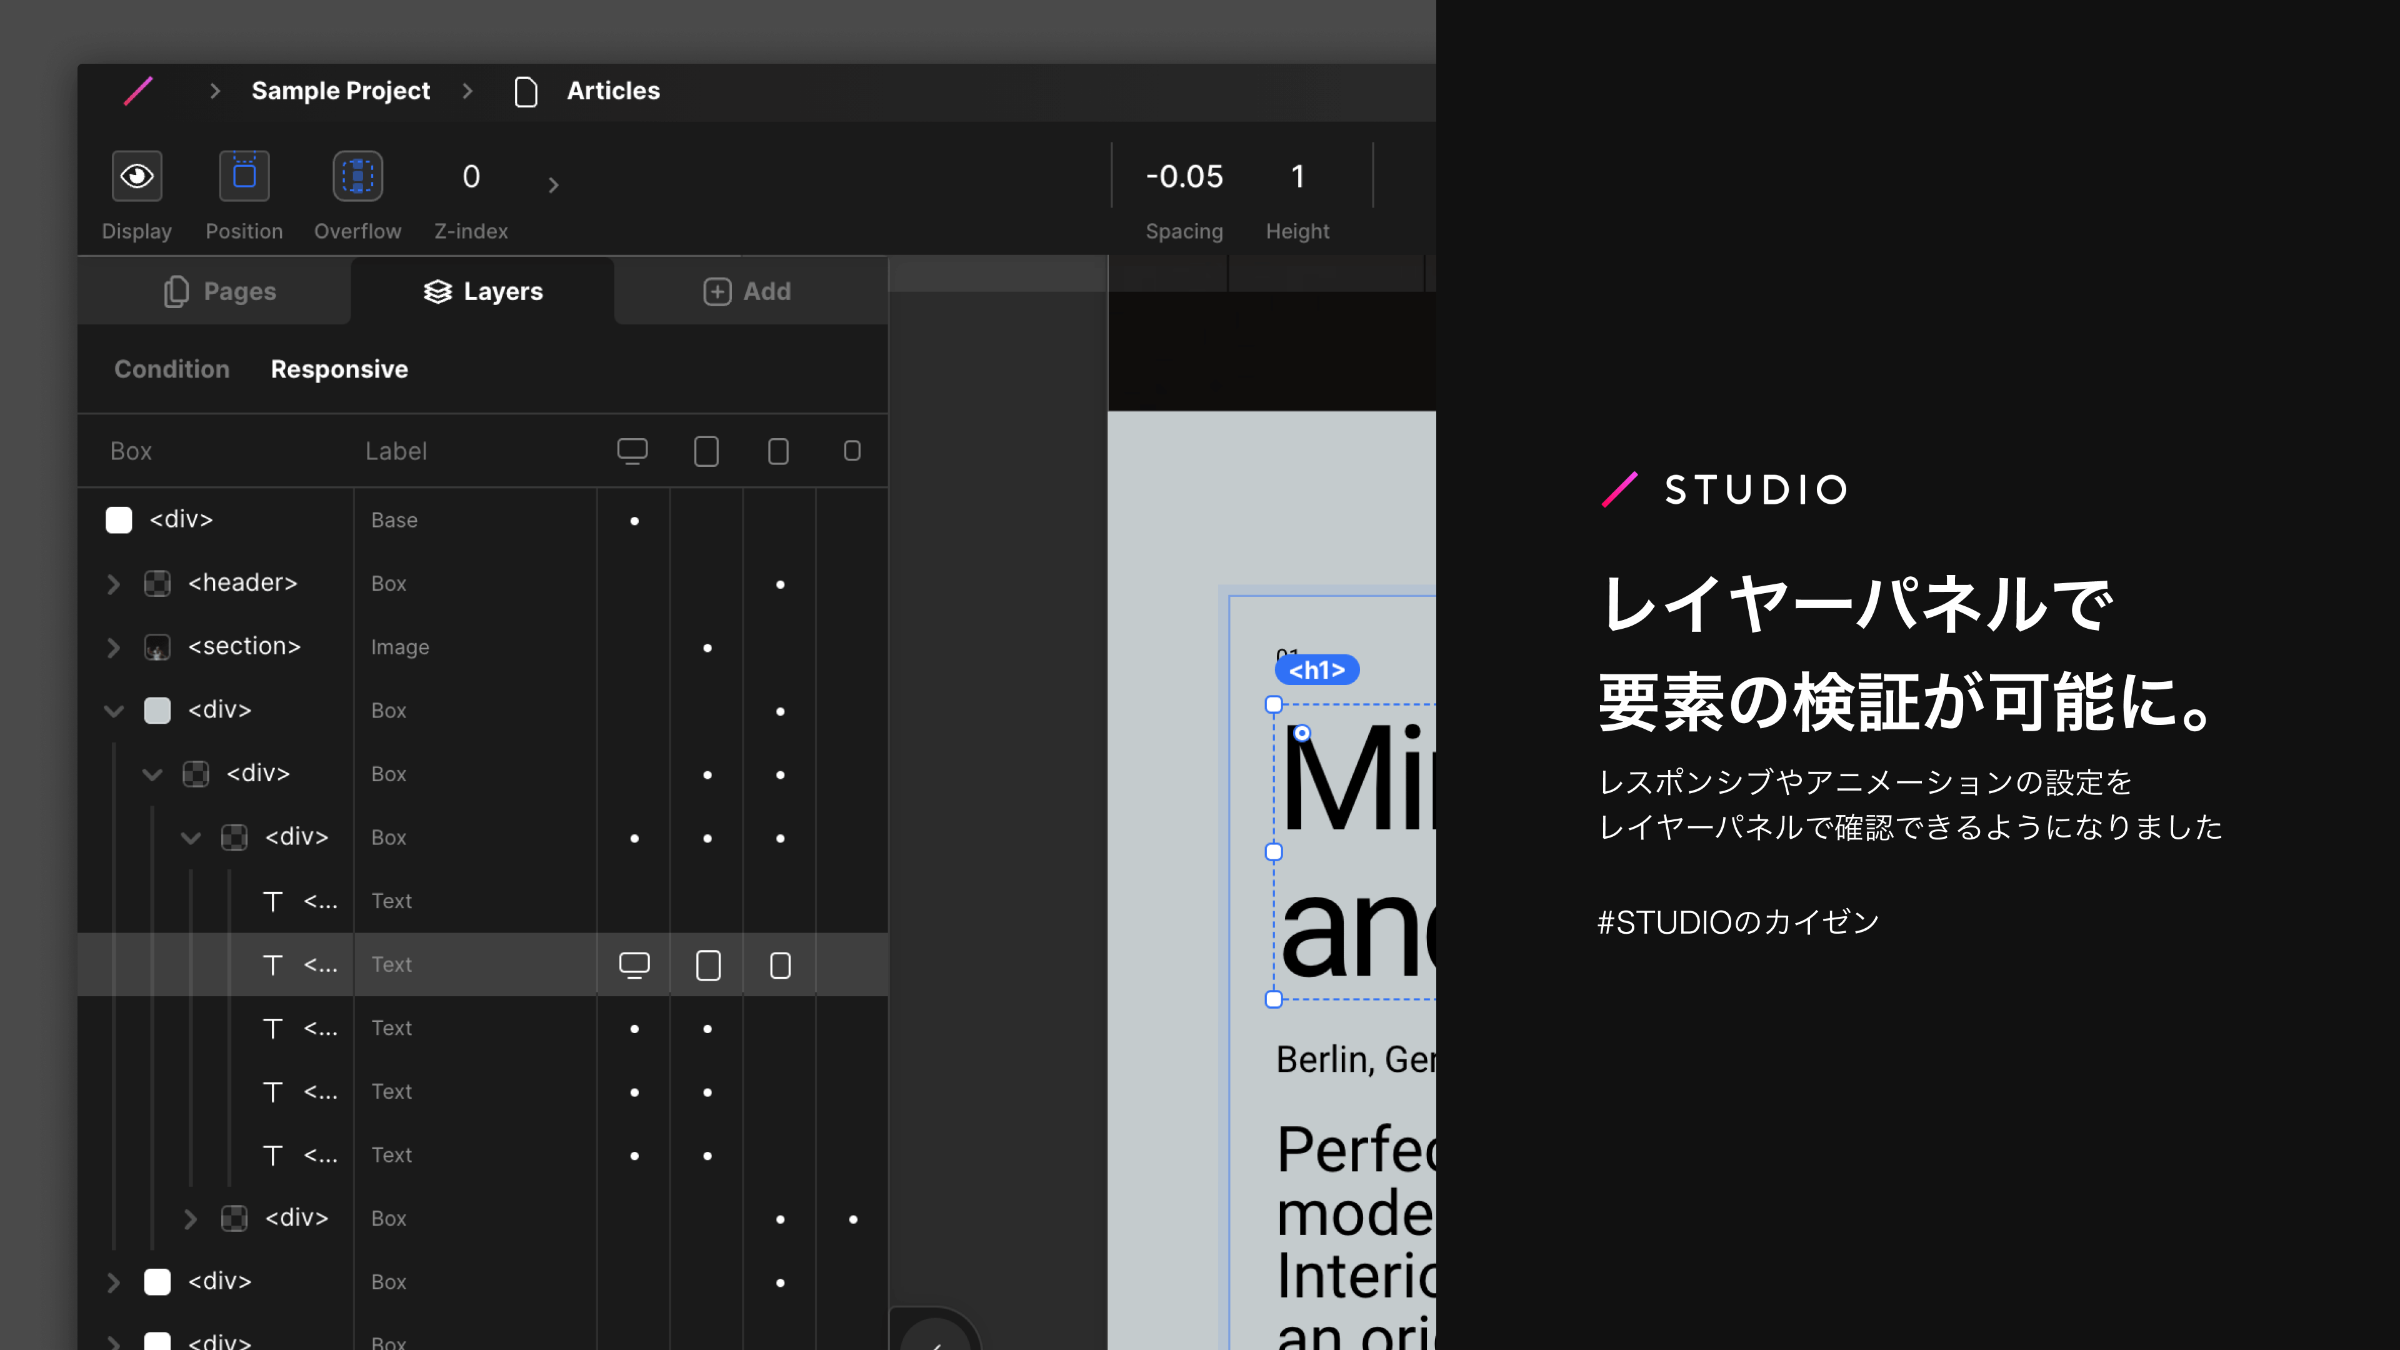Click the checkered icon of the collapsed nested <div>
Image resolution: width=2400 pixels, height=1350 pixels.
tap(234, 1218)
